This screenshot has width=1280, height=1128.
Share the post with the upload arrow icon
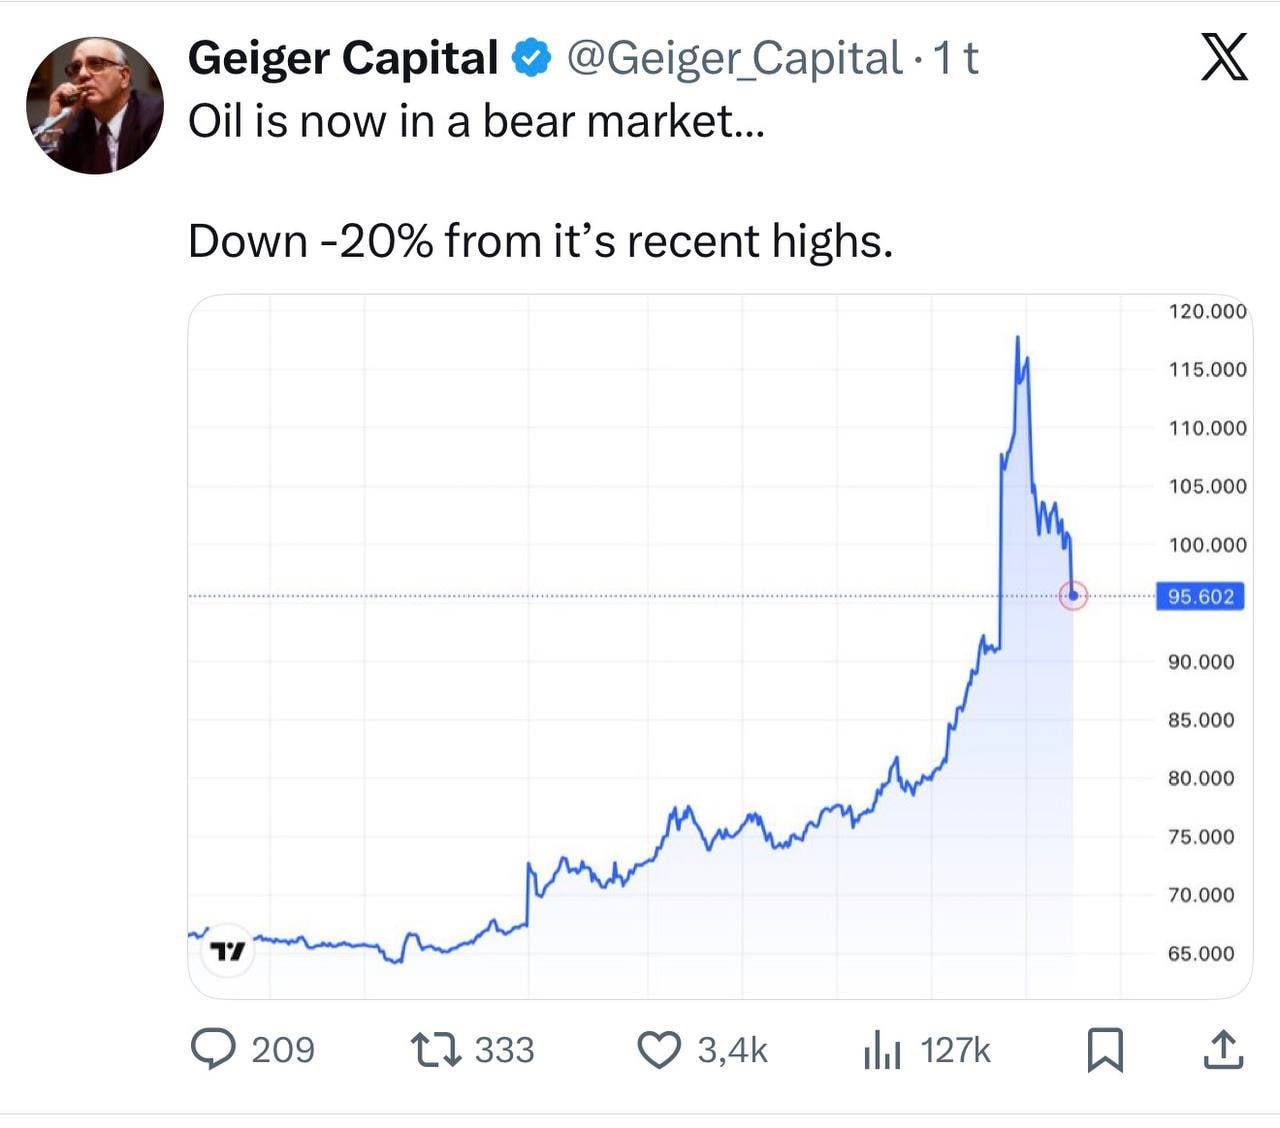point(1223,1049)
